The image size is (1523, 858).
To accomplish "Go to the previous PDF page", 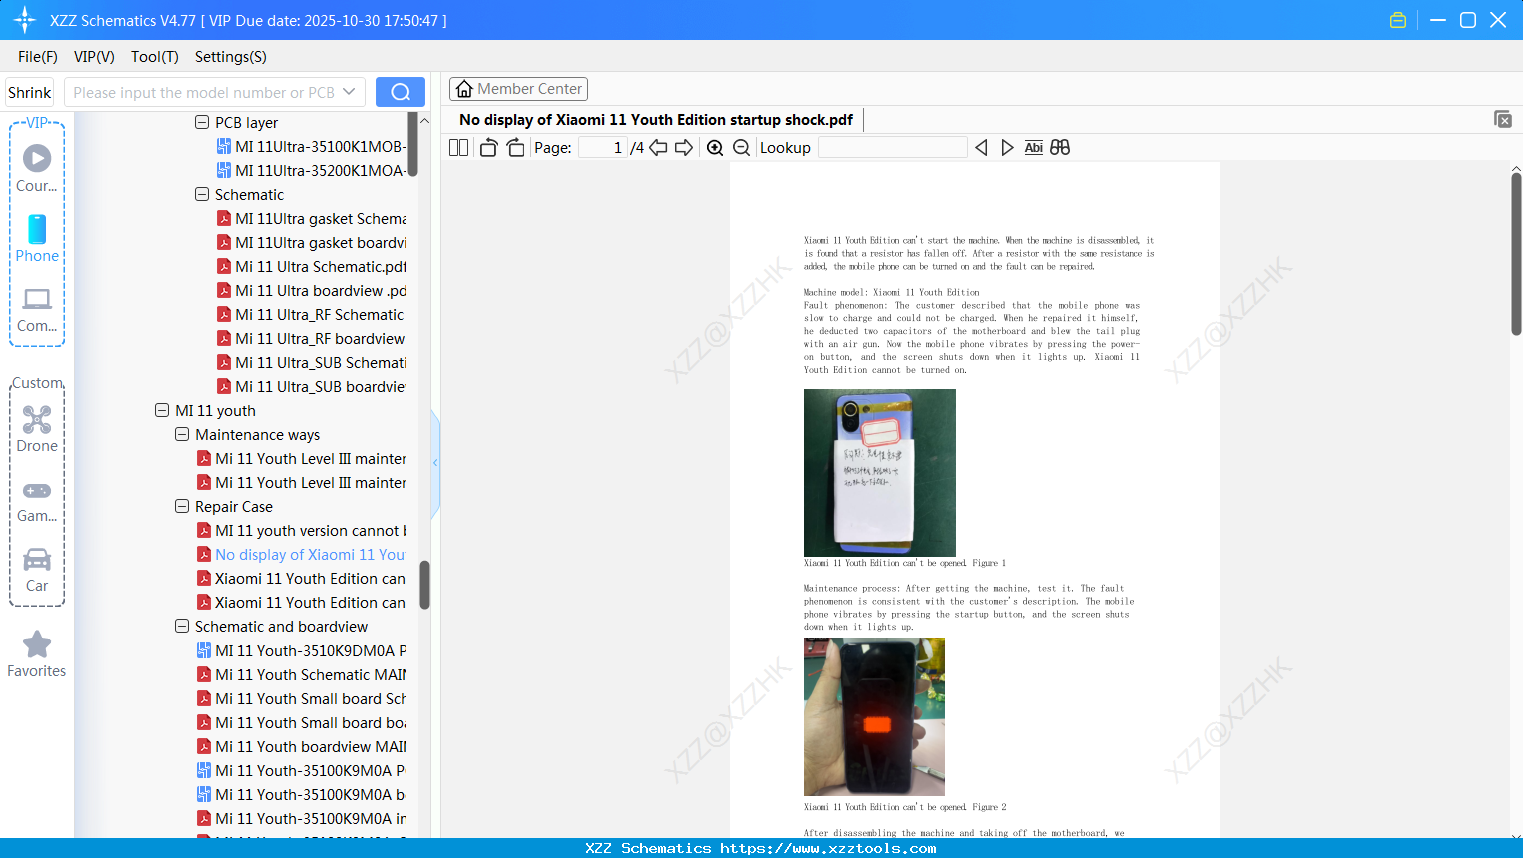I will pos(658,148).
